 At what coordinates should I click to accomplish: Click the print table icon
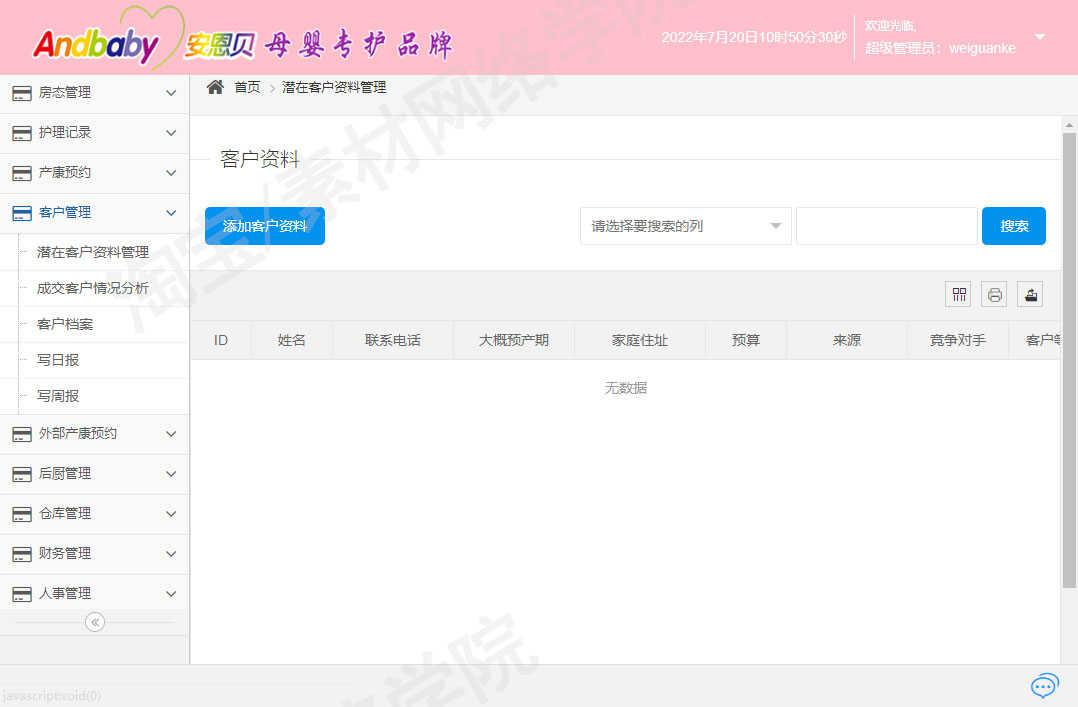994,294
